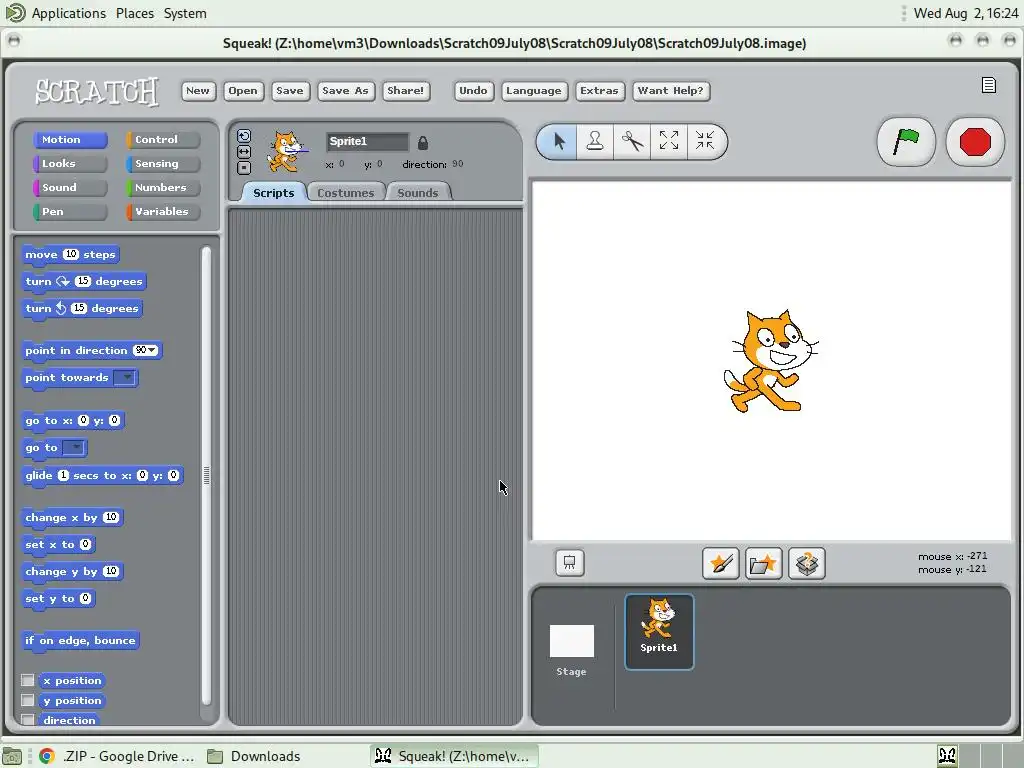
Task: Set rotation style to can rotate
Action: click(x=244, y=136)
